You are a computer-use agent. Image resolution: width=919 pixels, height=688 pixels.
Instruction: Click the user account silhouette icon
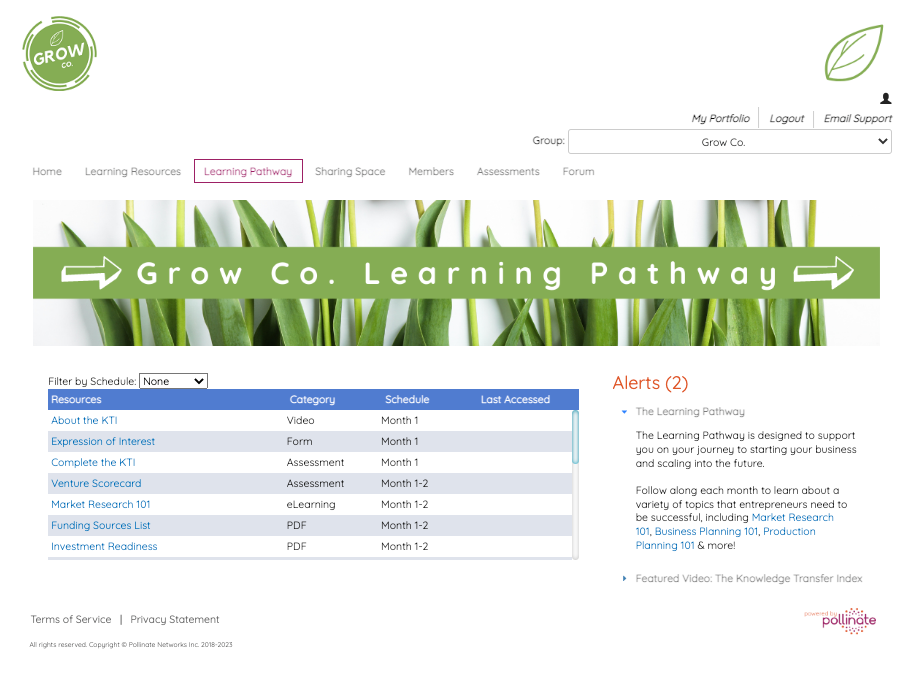click(x=884, y=98)
